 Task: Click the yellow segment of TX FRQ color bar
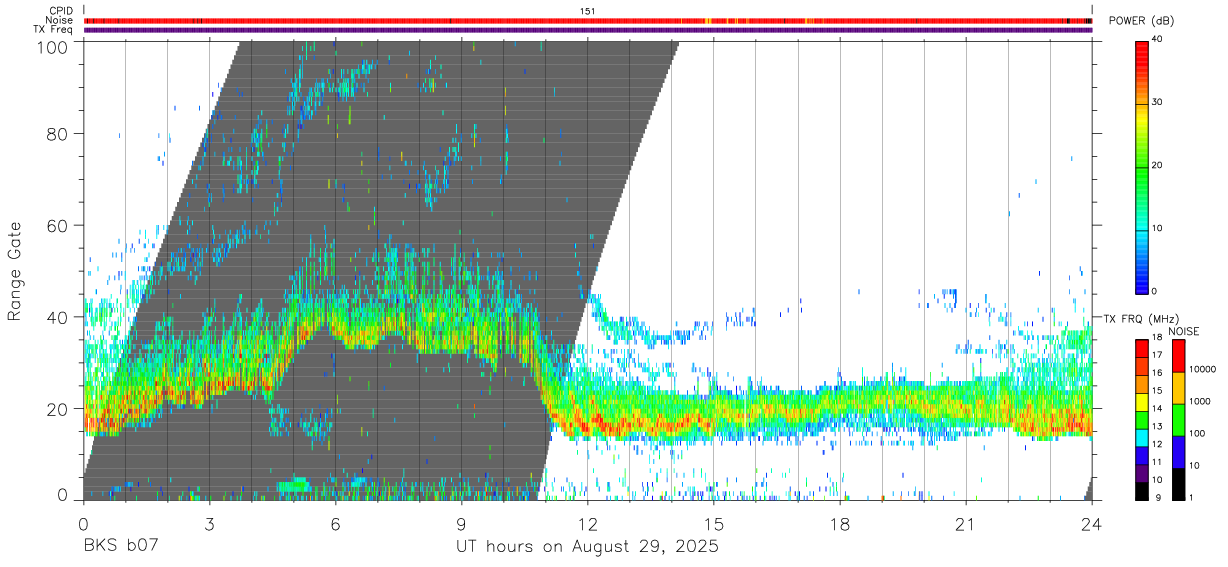tap(1142, 402)
